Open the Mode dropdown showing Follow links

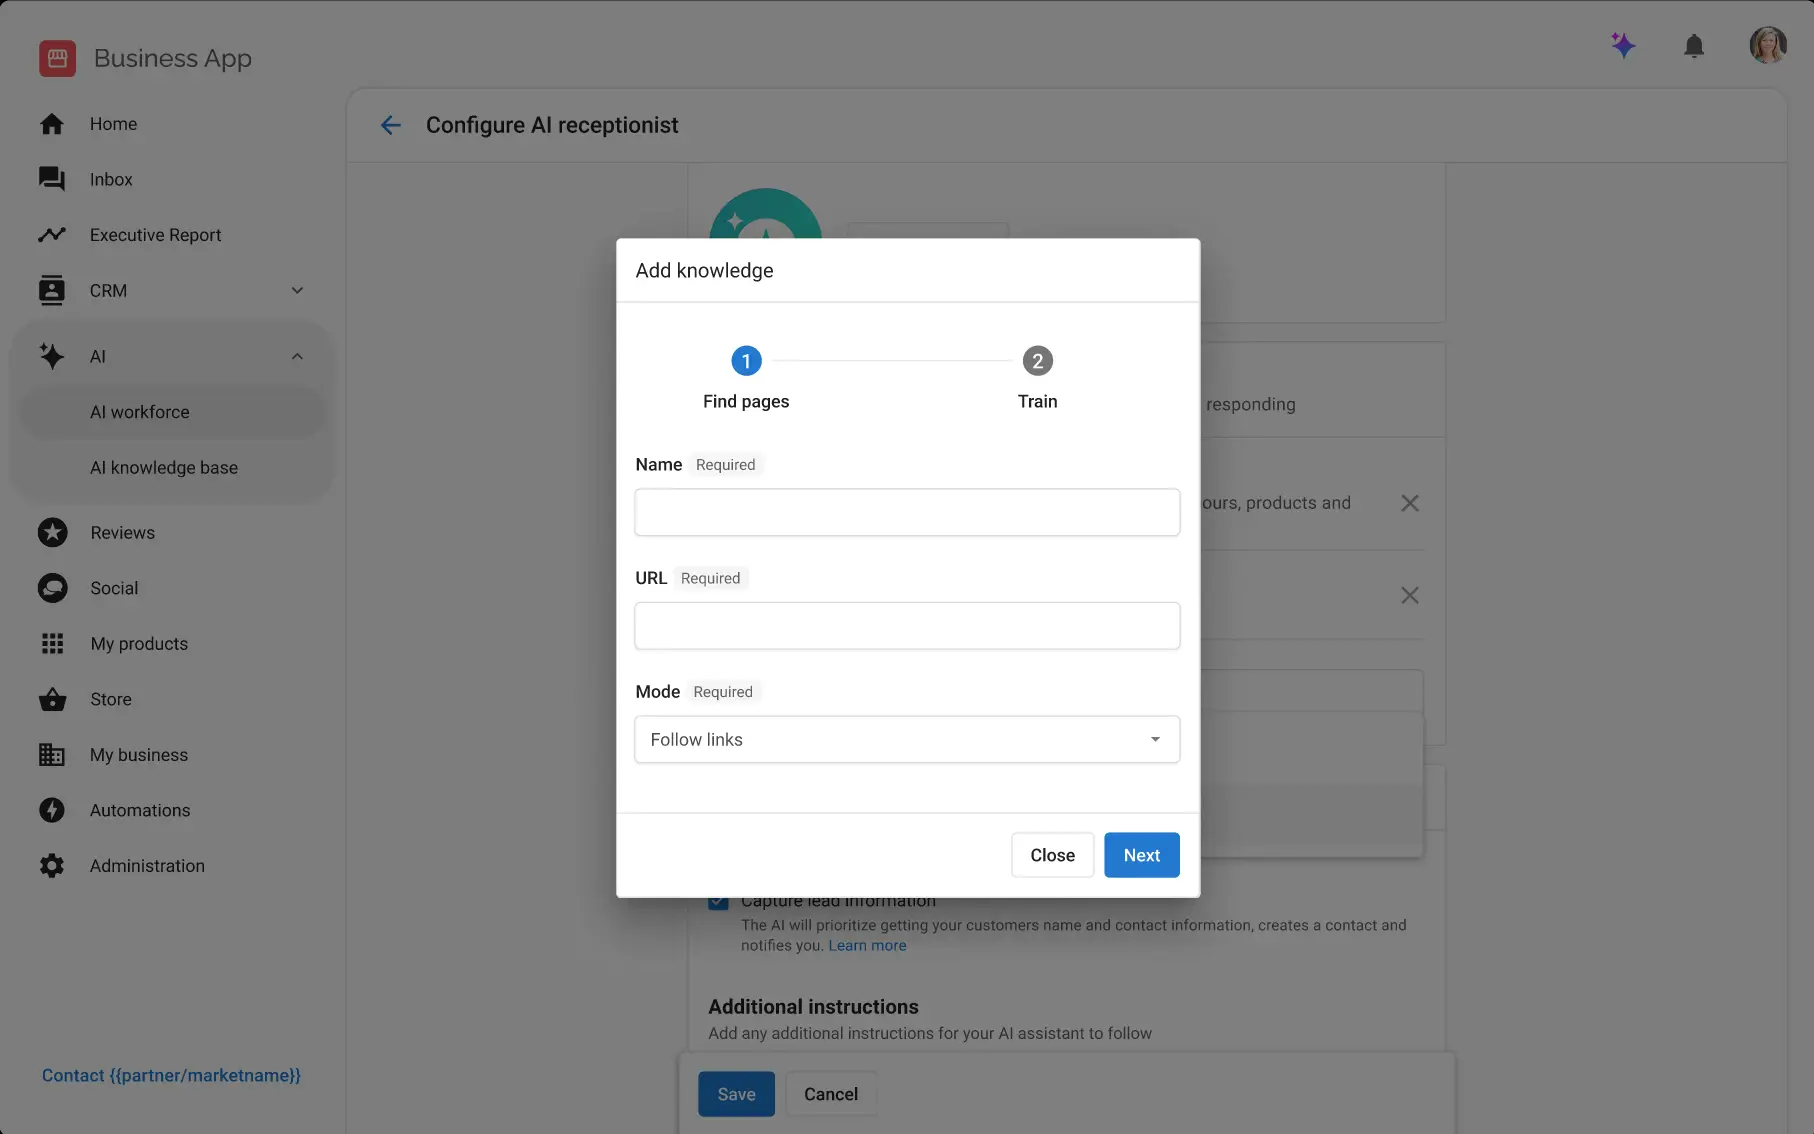pyautogui.click(x=906, y=740)
